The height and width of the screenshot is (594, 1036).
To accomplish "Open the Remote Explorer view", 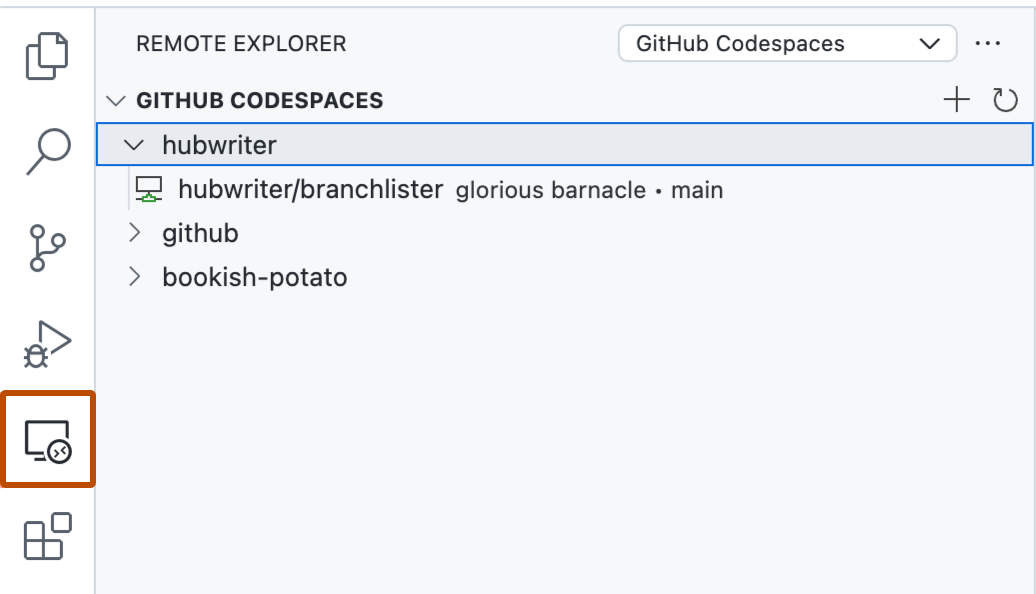I will tap(48, 440).
